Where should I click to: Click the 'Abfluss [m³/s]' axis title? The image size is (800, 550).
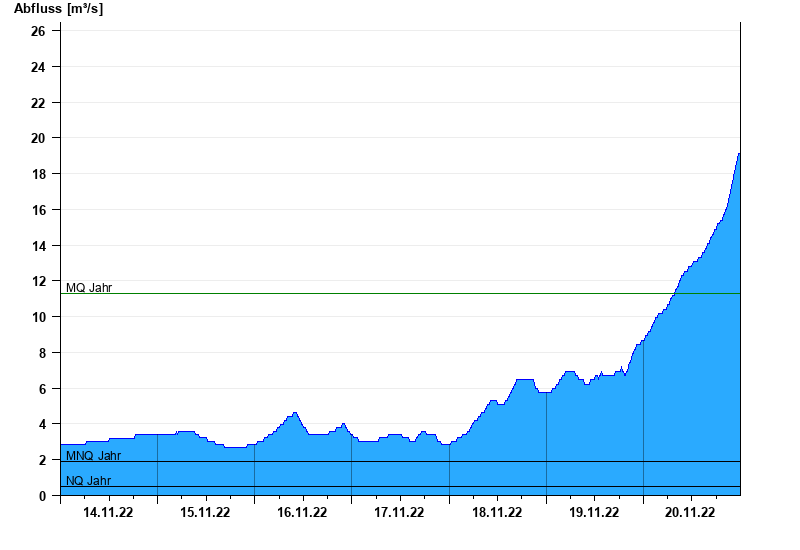pos(58,9)
